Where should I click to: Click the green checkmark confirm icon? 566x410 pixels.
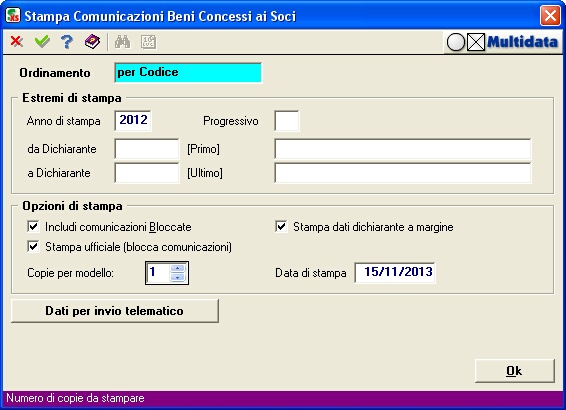pyautogui.click(x=42, y=42)
